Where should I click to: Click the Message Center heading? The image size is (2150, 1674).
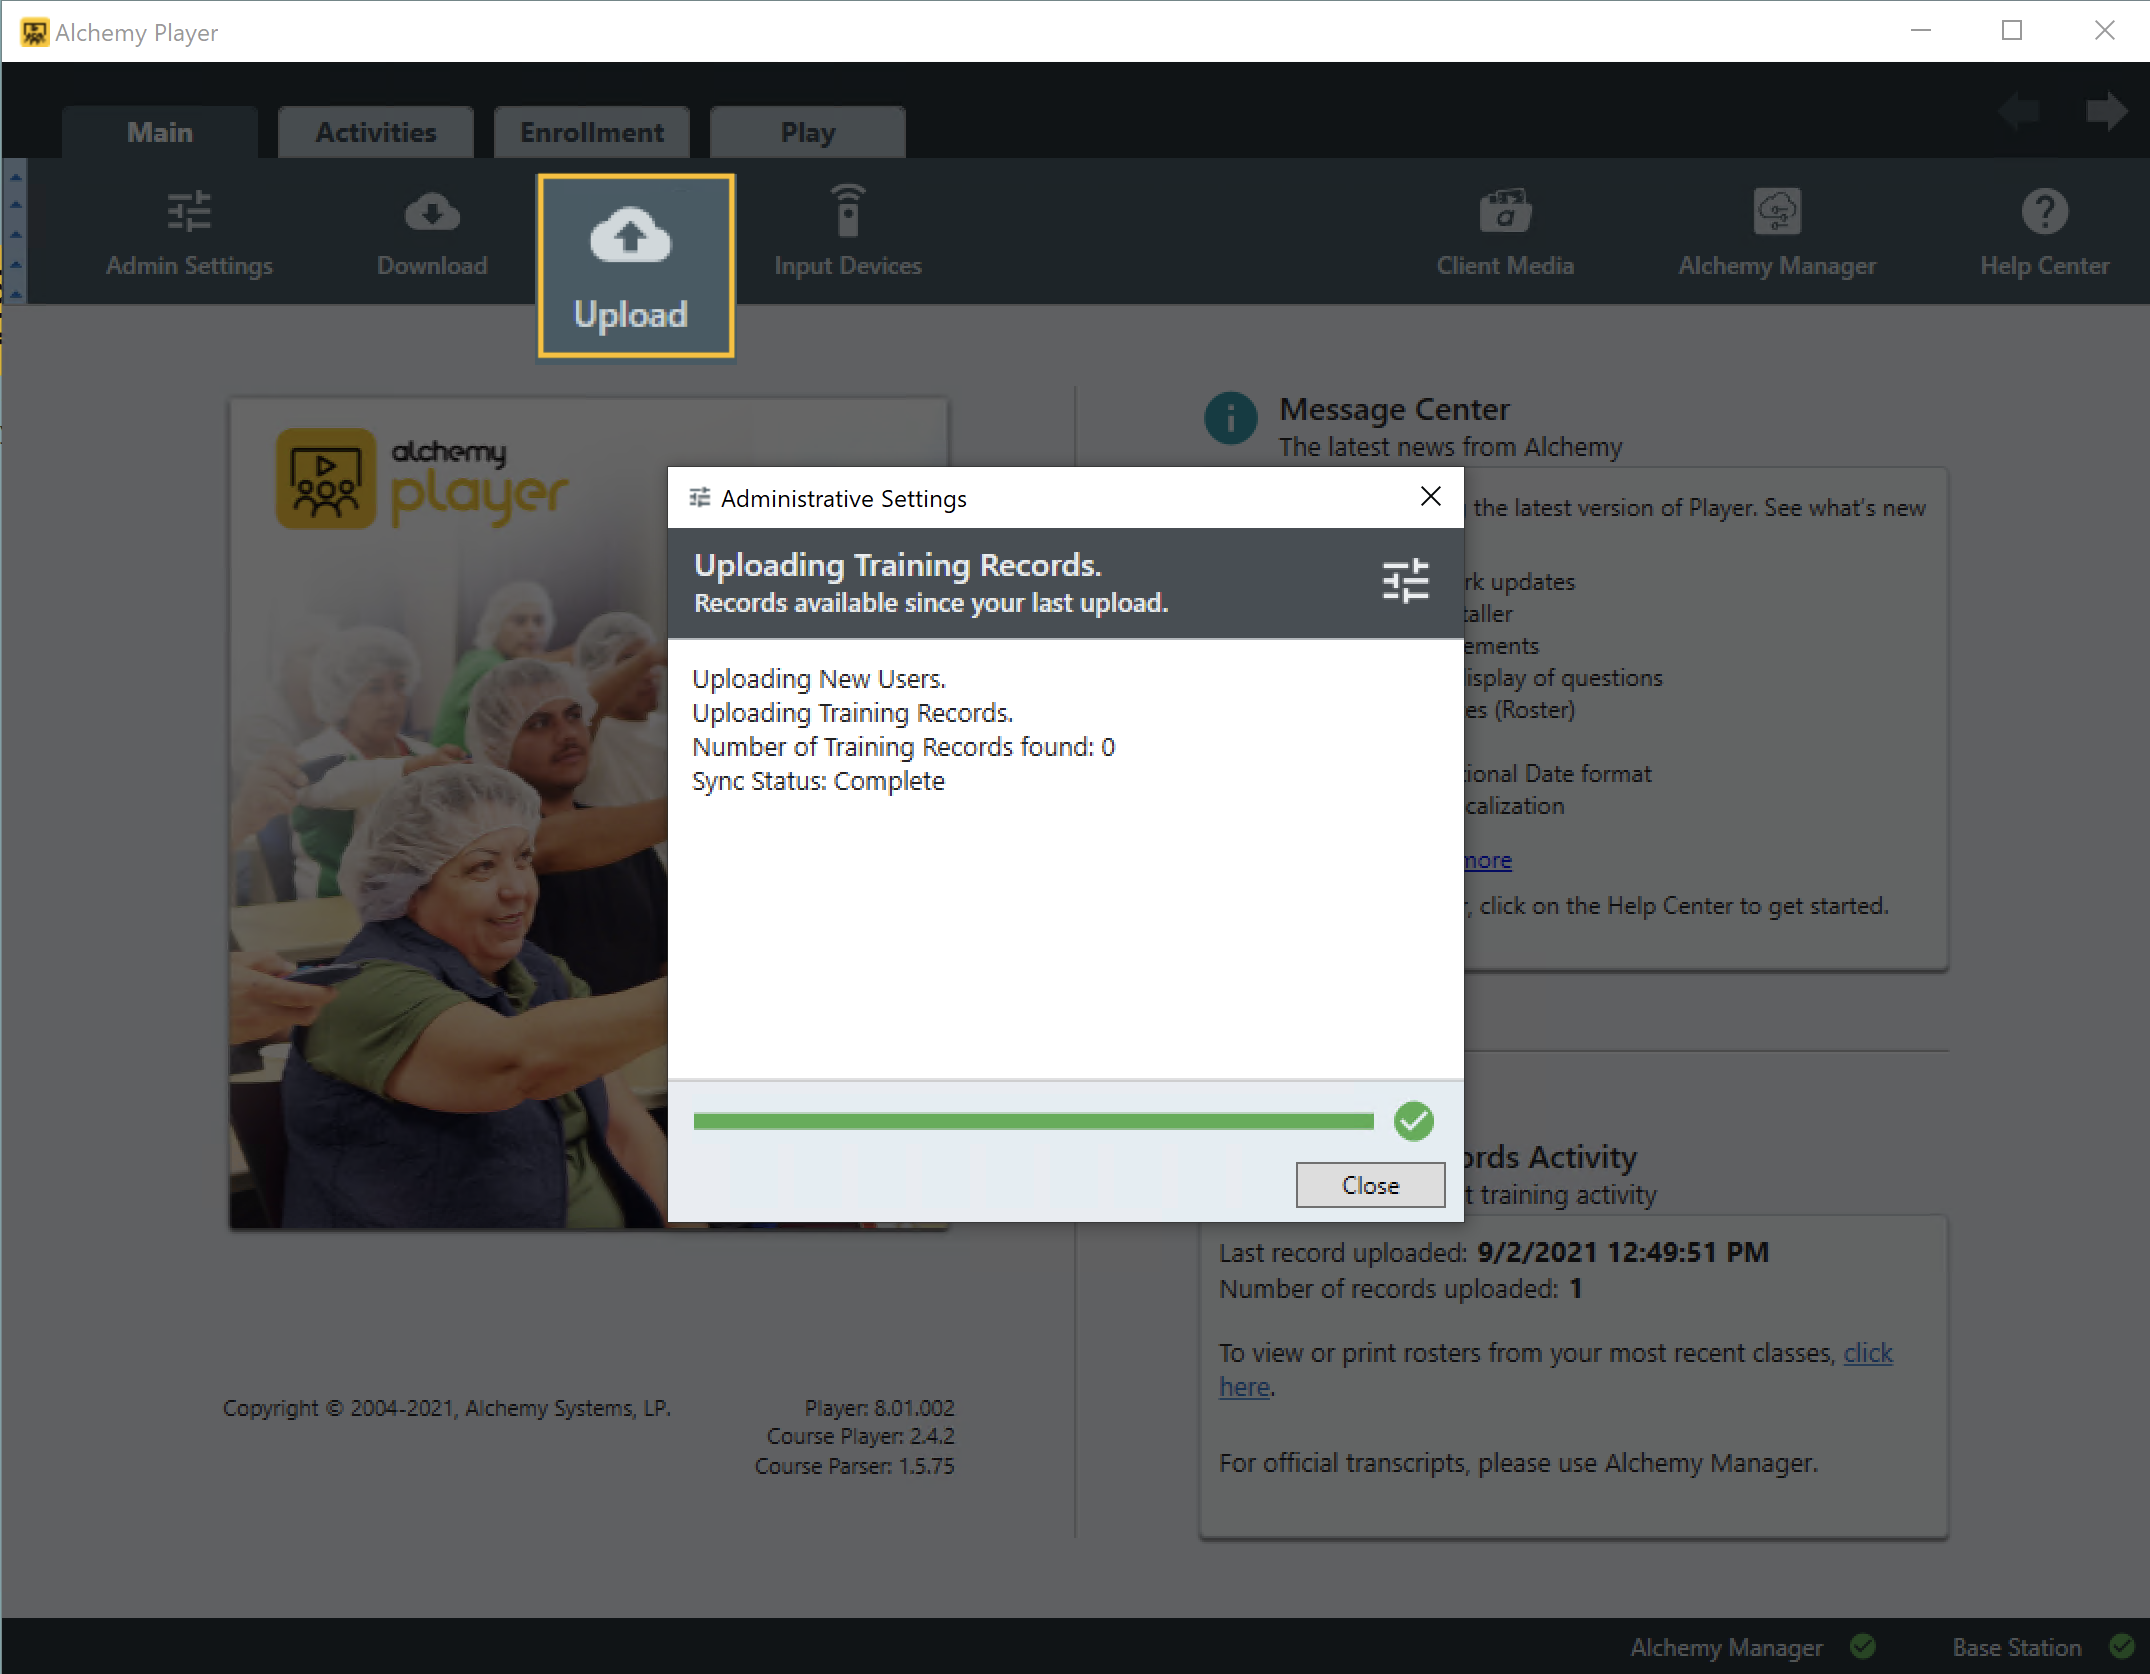1395,409
